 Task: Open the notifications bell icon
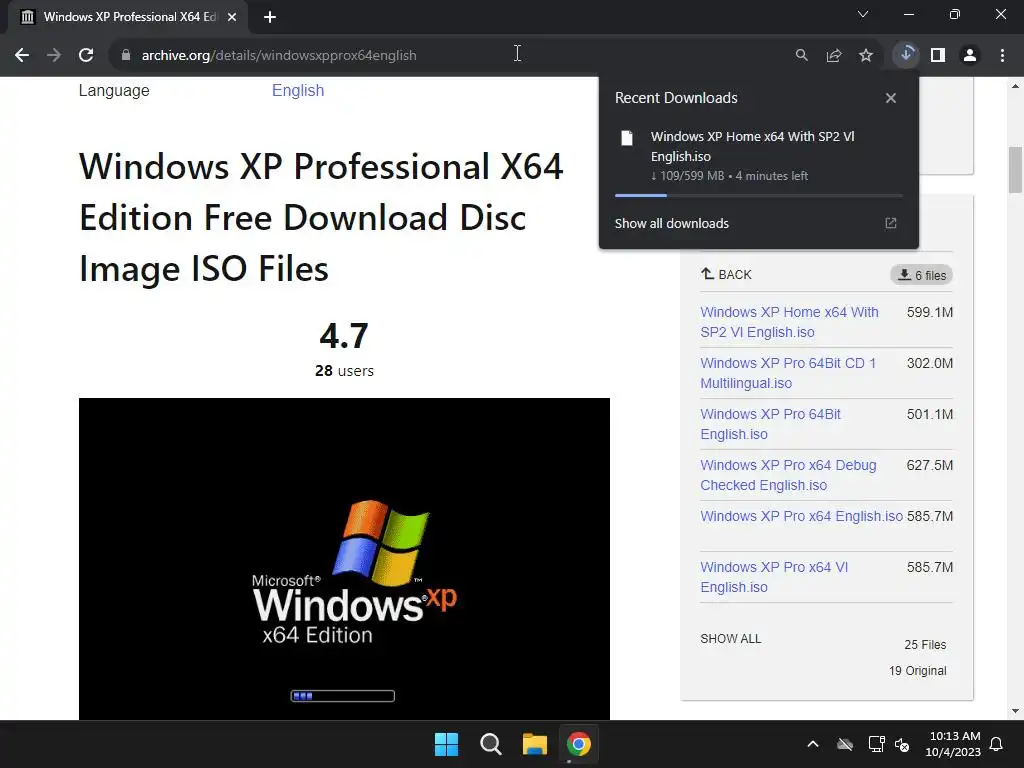coord(997,744)
